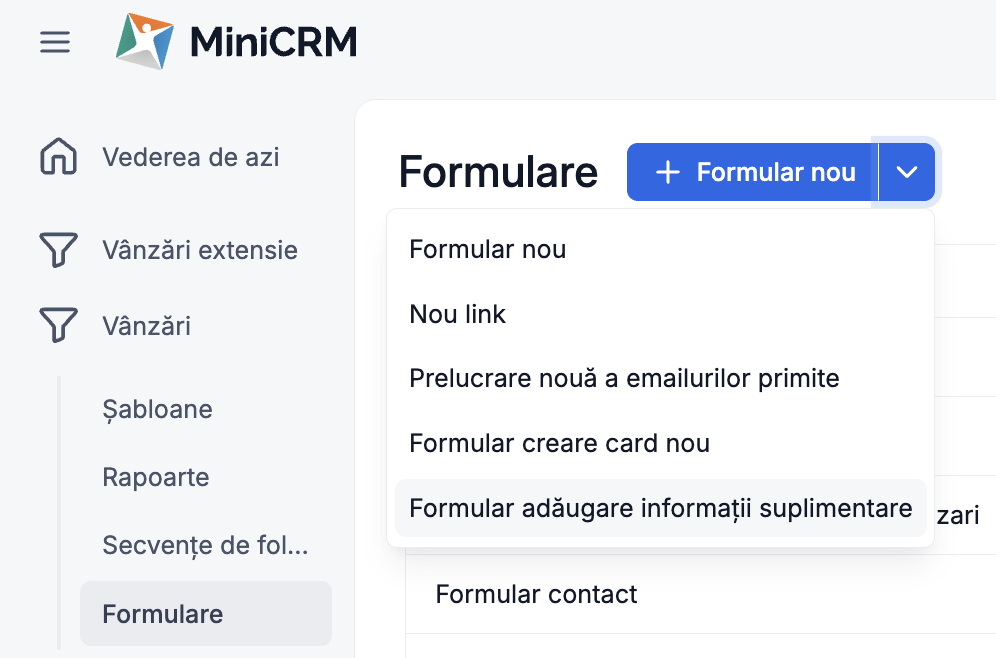This screenshot has height=658, width=996.
Task: Click the home icon beside Vederea de azi
Action: [58, 156]
